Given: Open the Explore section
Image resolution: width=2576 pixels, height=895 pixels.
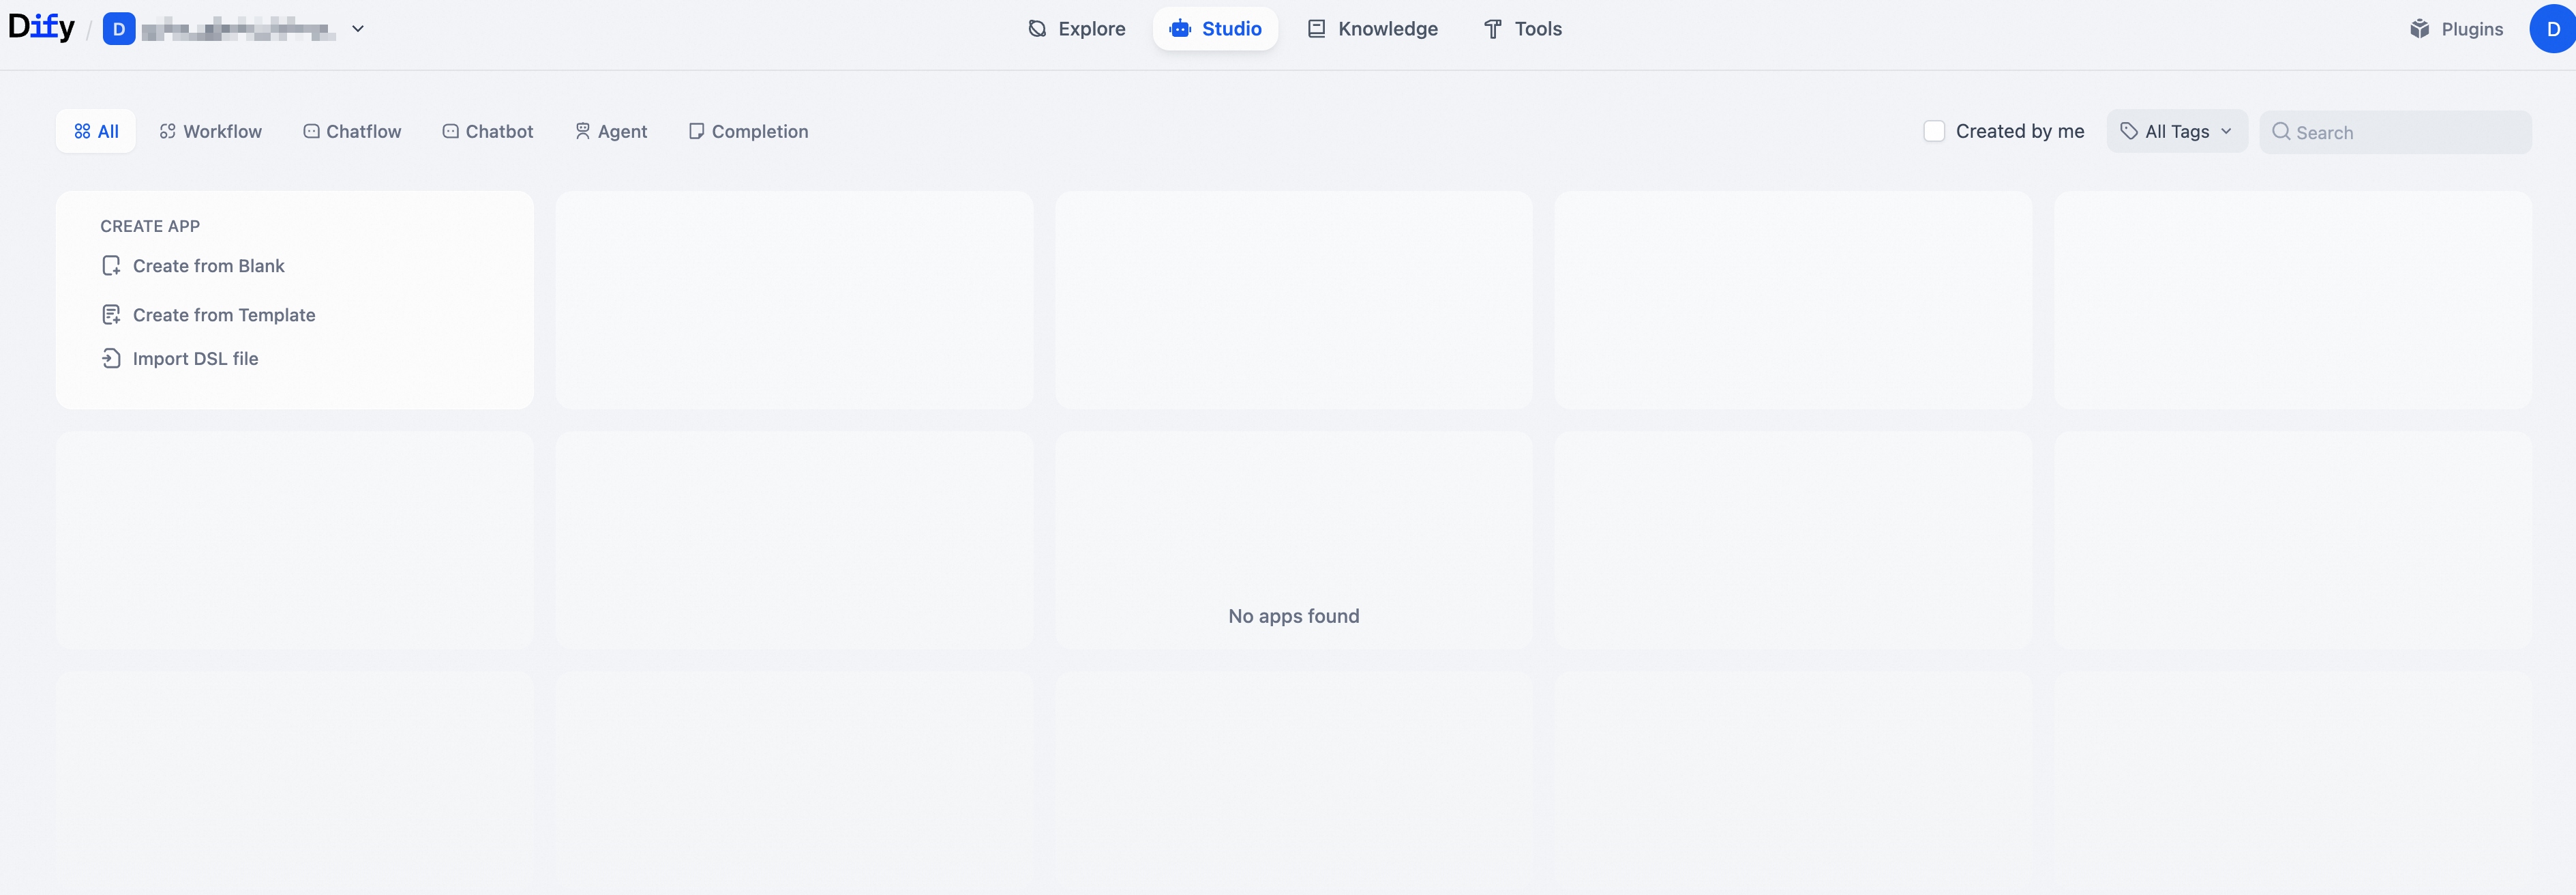Looking at the screenshot, I should click(1077, 29).
